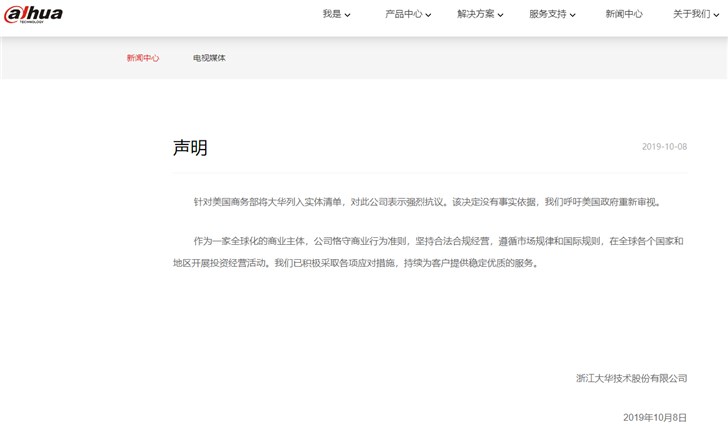This screenshot has height=428, width=728.
Task: Click the 声明 article title
Action: point(190,148)
